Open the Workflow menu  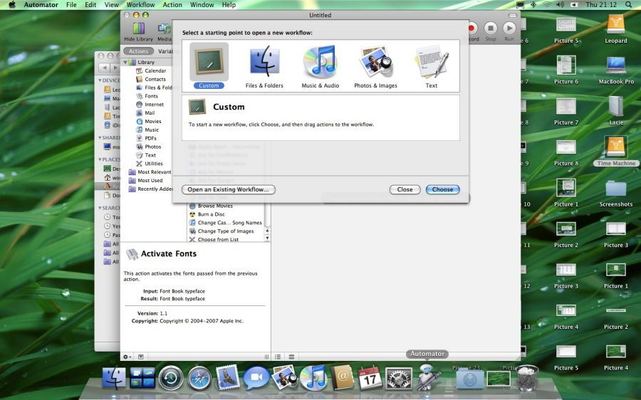(x=141, y=5)
